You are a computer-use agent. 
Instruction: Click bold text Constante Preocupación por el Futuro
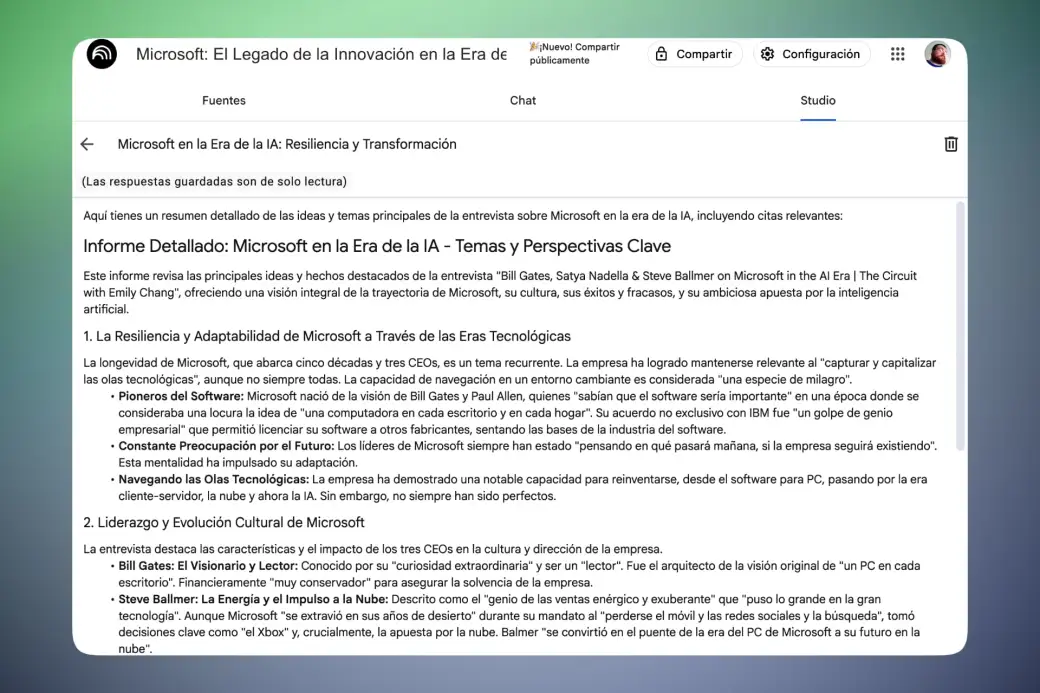tap(226, 446)
